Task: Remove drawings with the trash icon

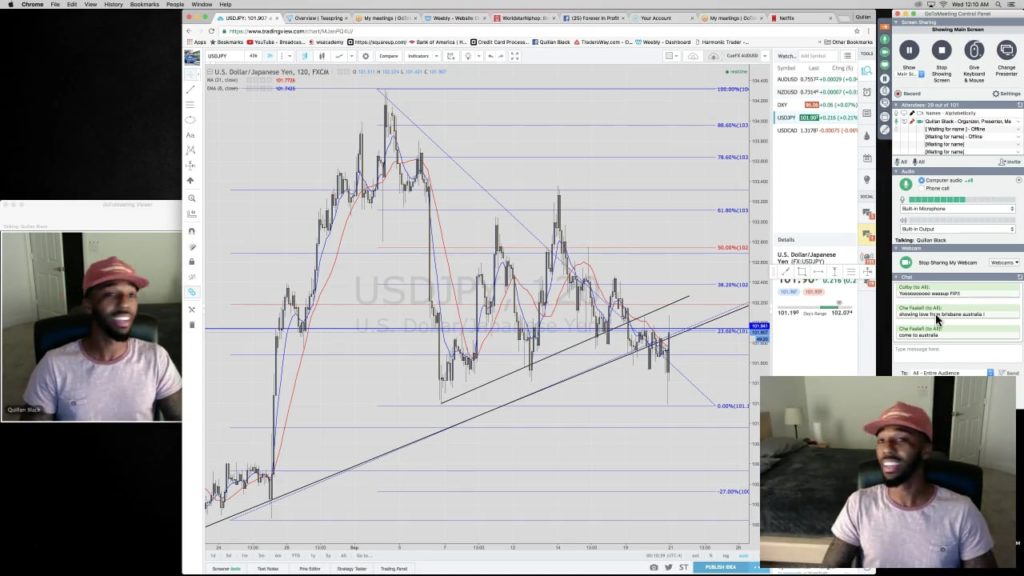Action: tap(191, 325)
